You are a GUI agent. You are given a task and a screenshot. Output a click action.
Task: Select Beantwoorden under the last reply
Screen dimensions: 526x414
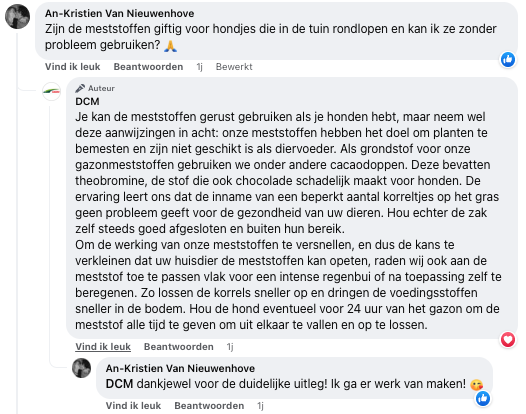[209, 406]
